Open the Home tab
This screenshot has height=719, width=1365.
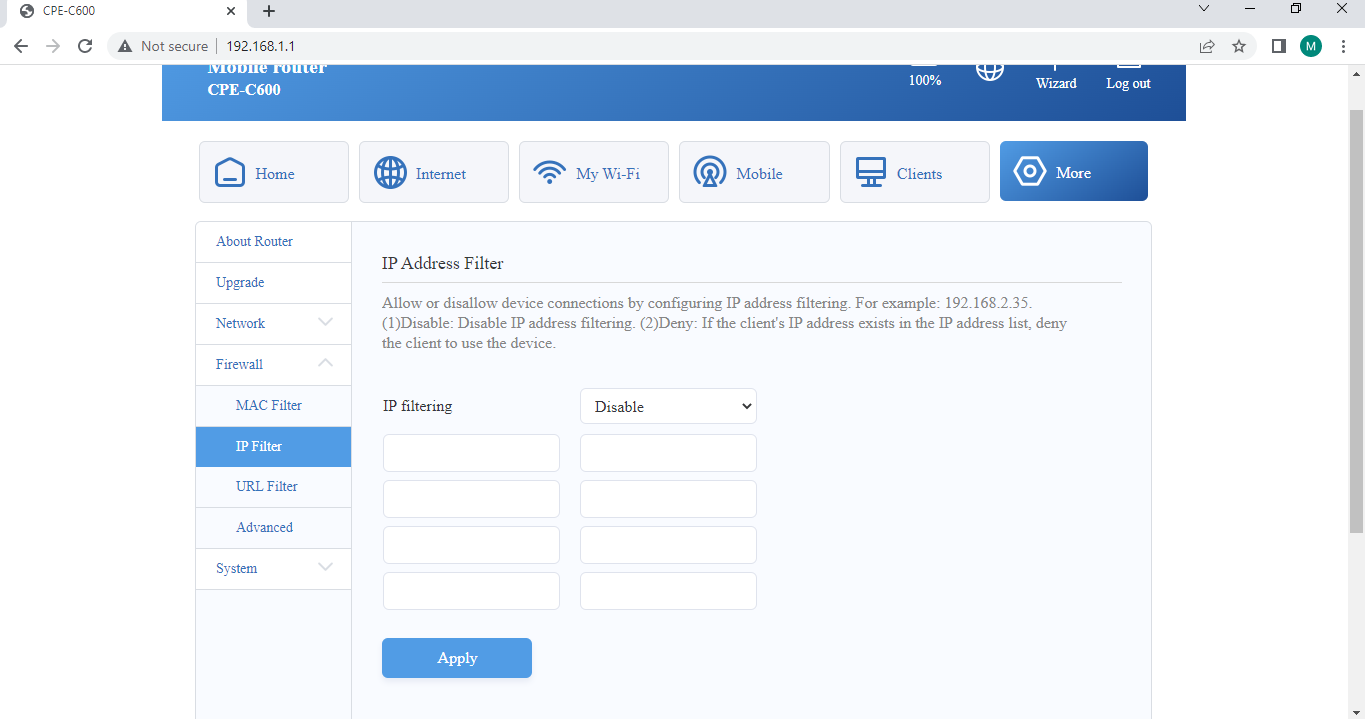(x=274, y=172)
